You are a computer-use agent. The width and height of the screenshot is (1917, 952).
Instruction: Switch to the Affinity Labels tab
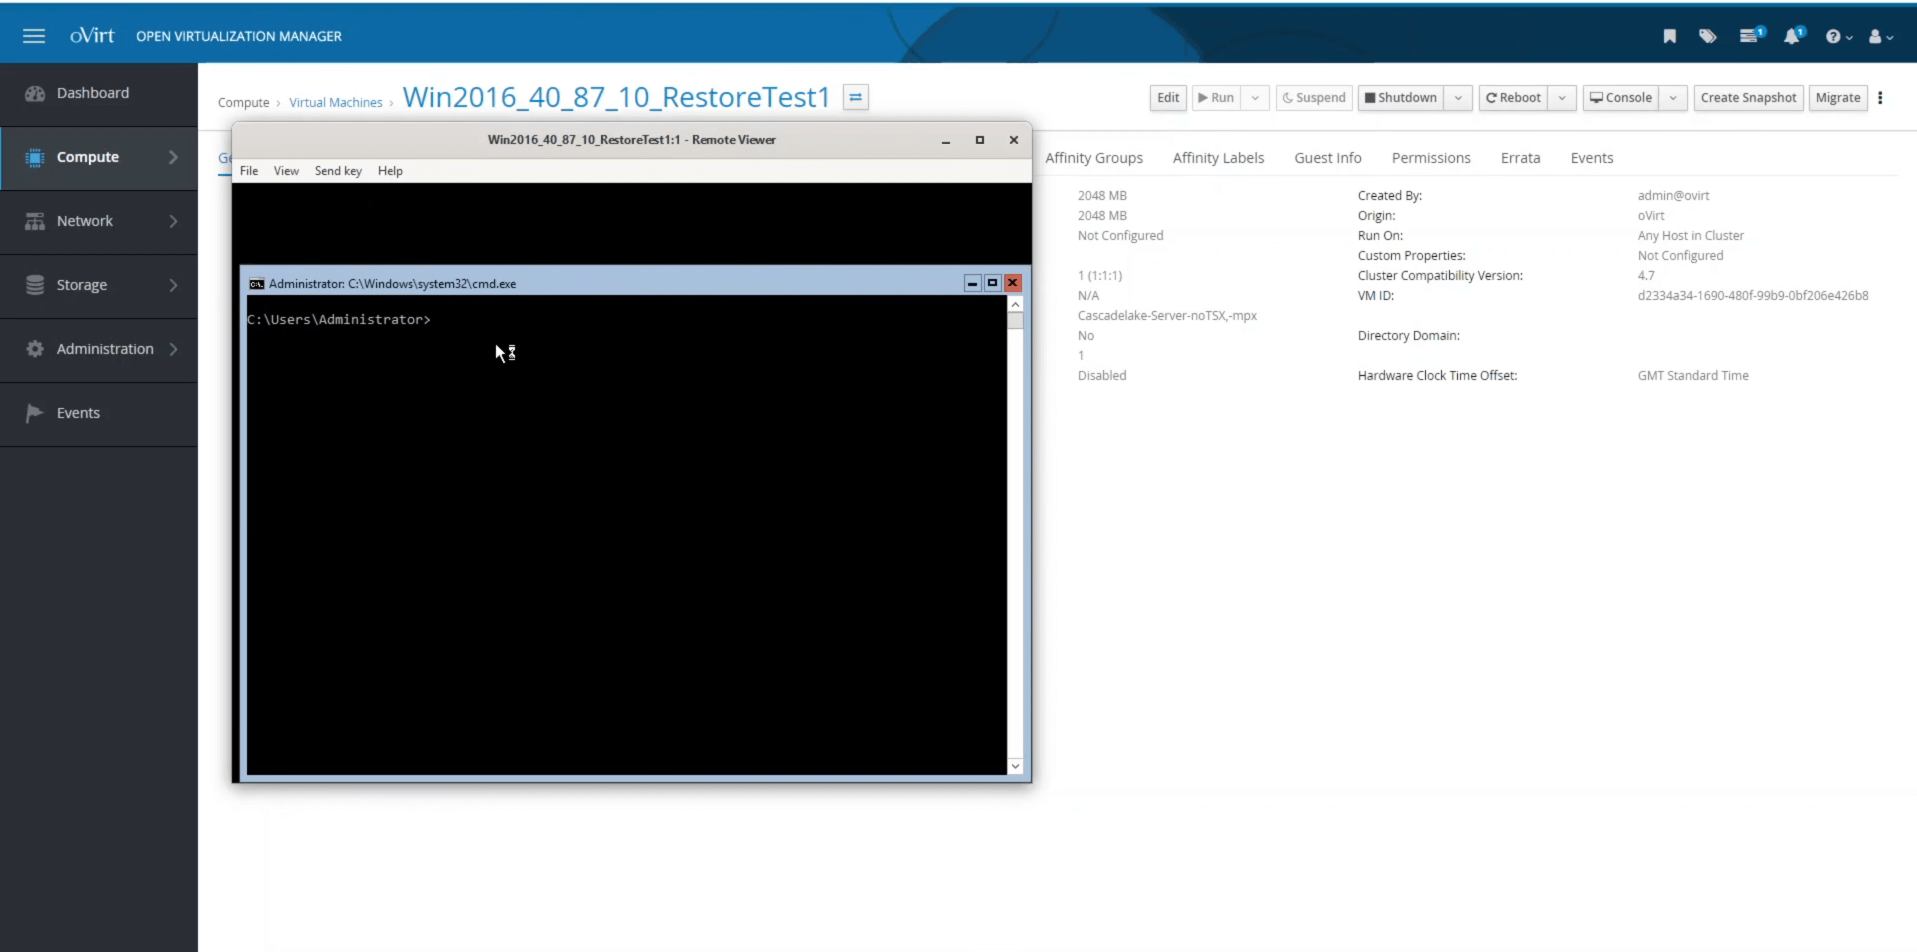pyautogui.click(x=1218, y=158)
